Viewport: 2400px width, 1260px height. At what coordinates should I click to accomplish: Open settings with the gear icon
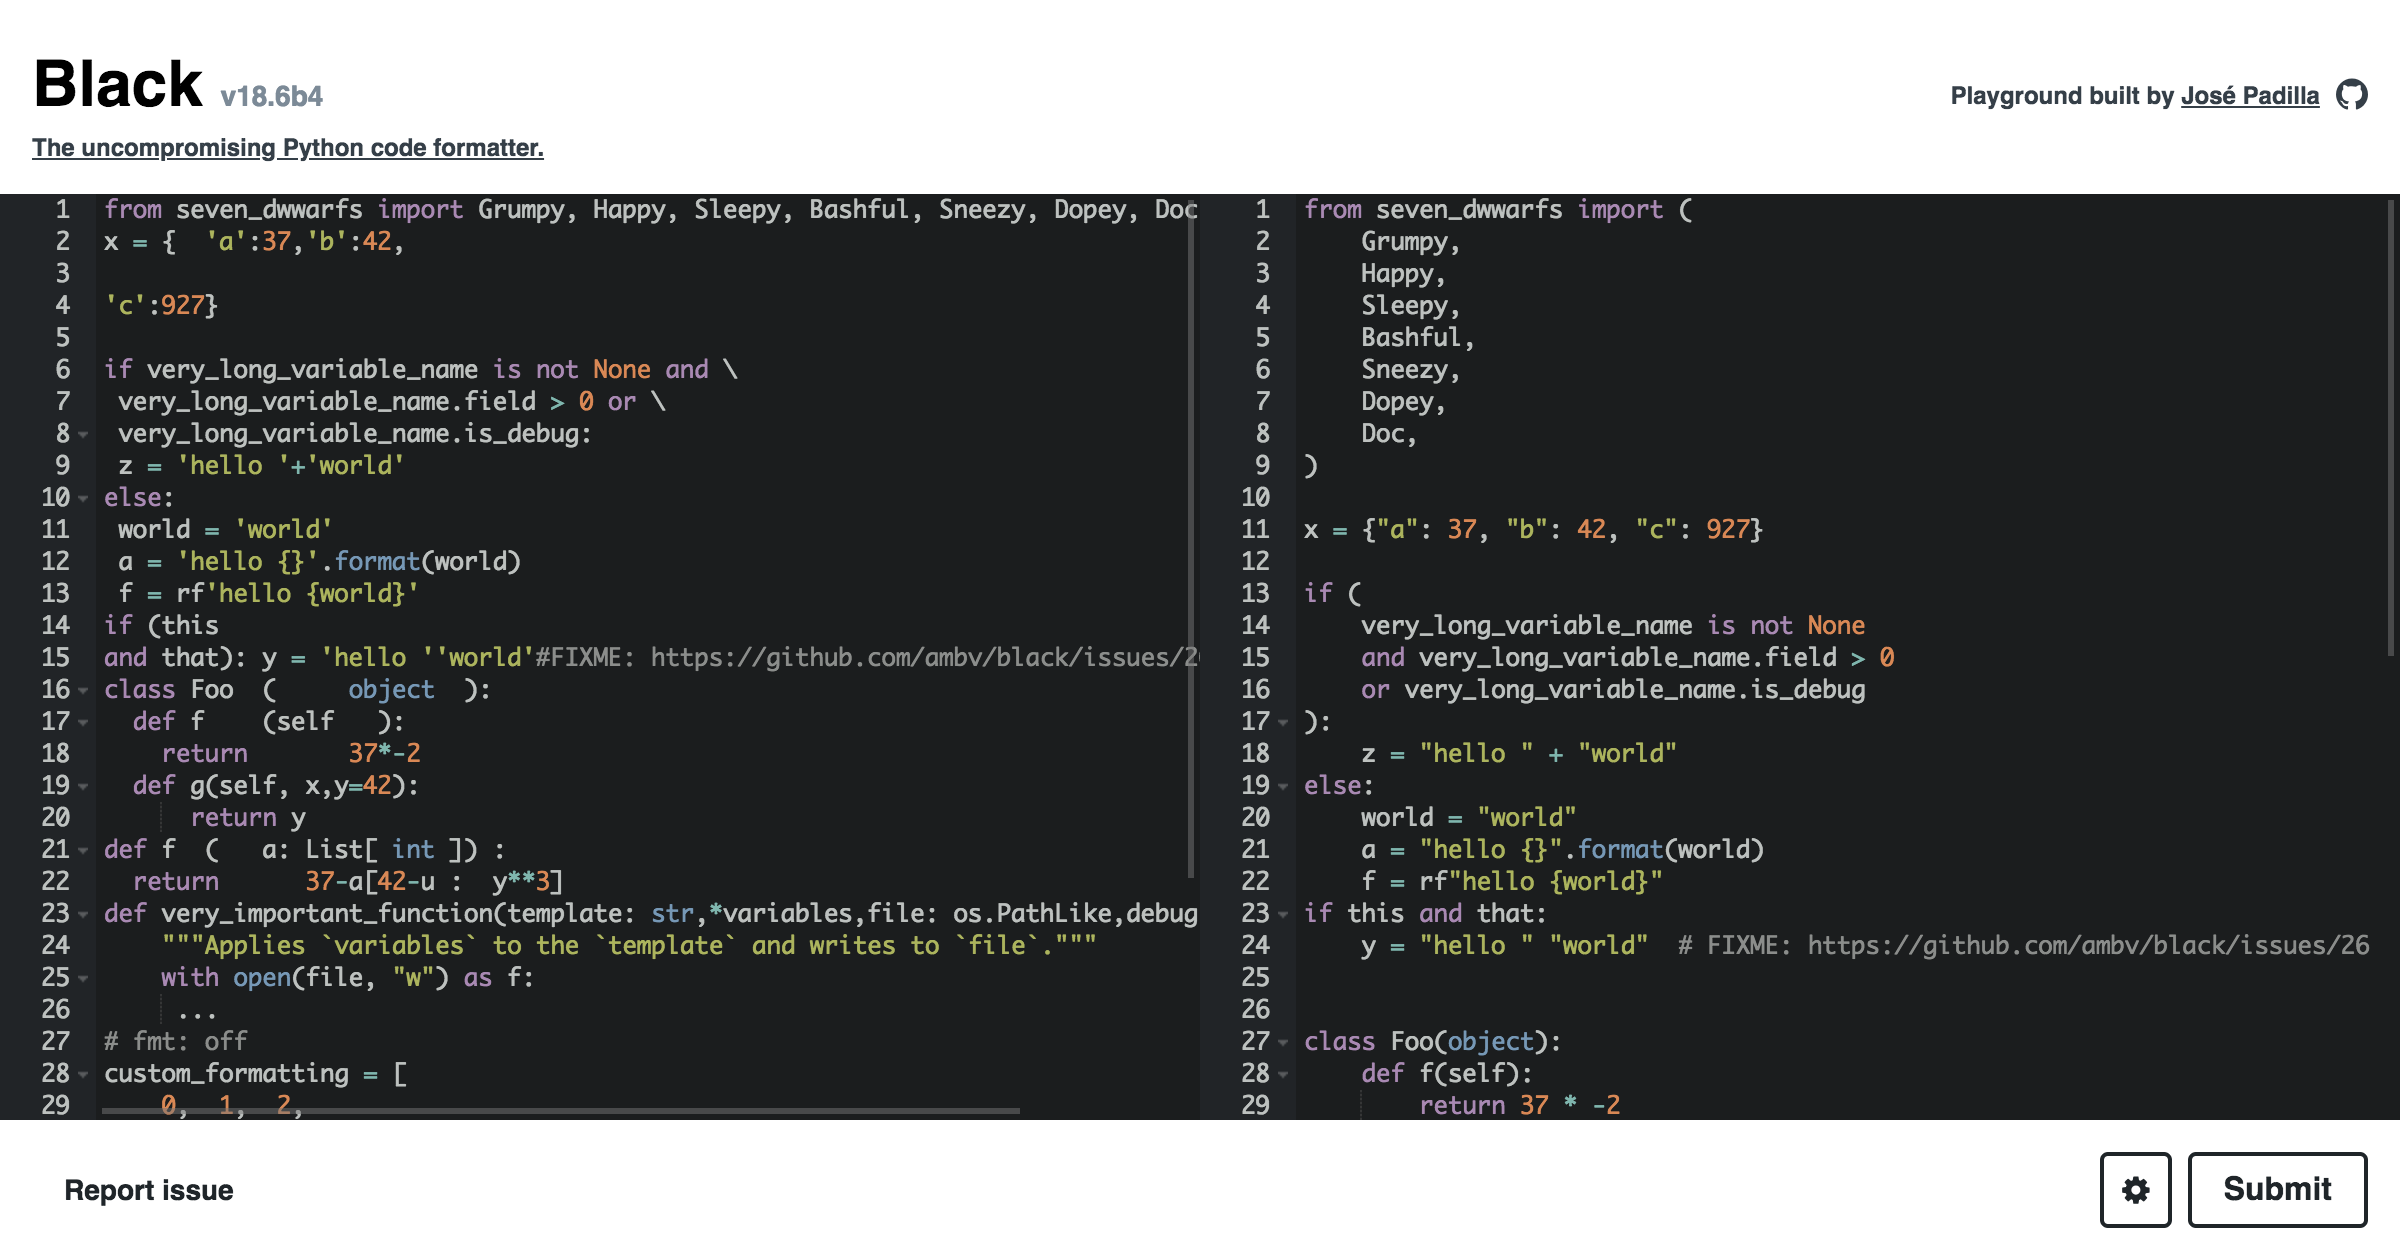click(x=2135, y=1189)
